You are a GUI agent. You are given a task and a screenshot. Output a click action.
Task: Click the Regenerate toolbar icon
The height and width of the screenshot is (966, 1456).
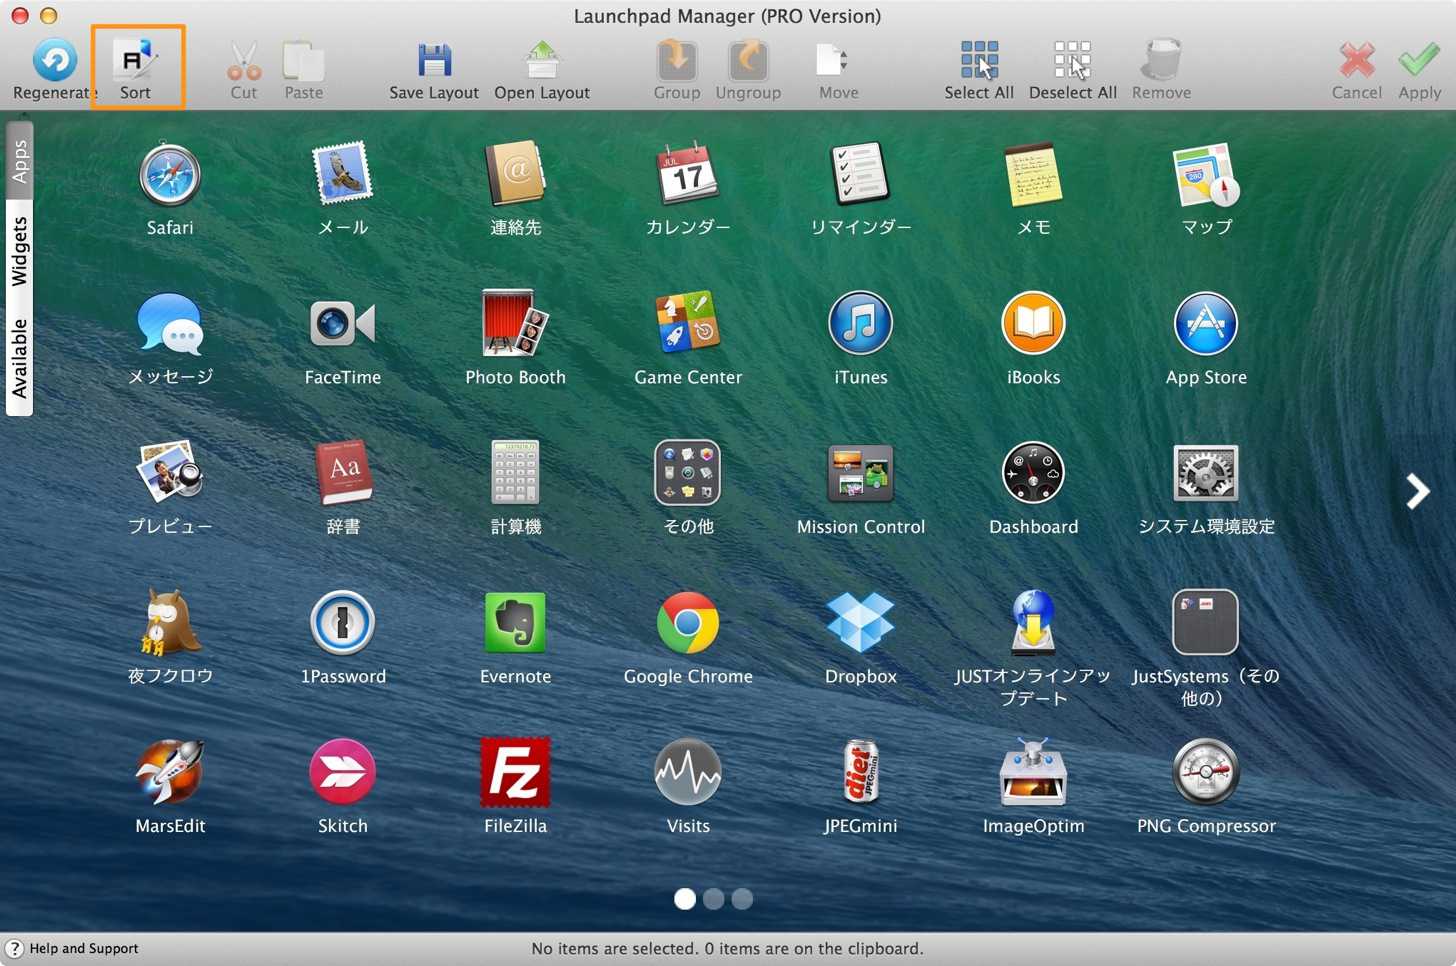[55, 61]
